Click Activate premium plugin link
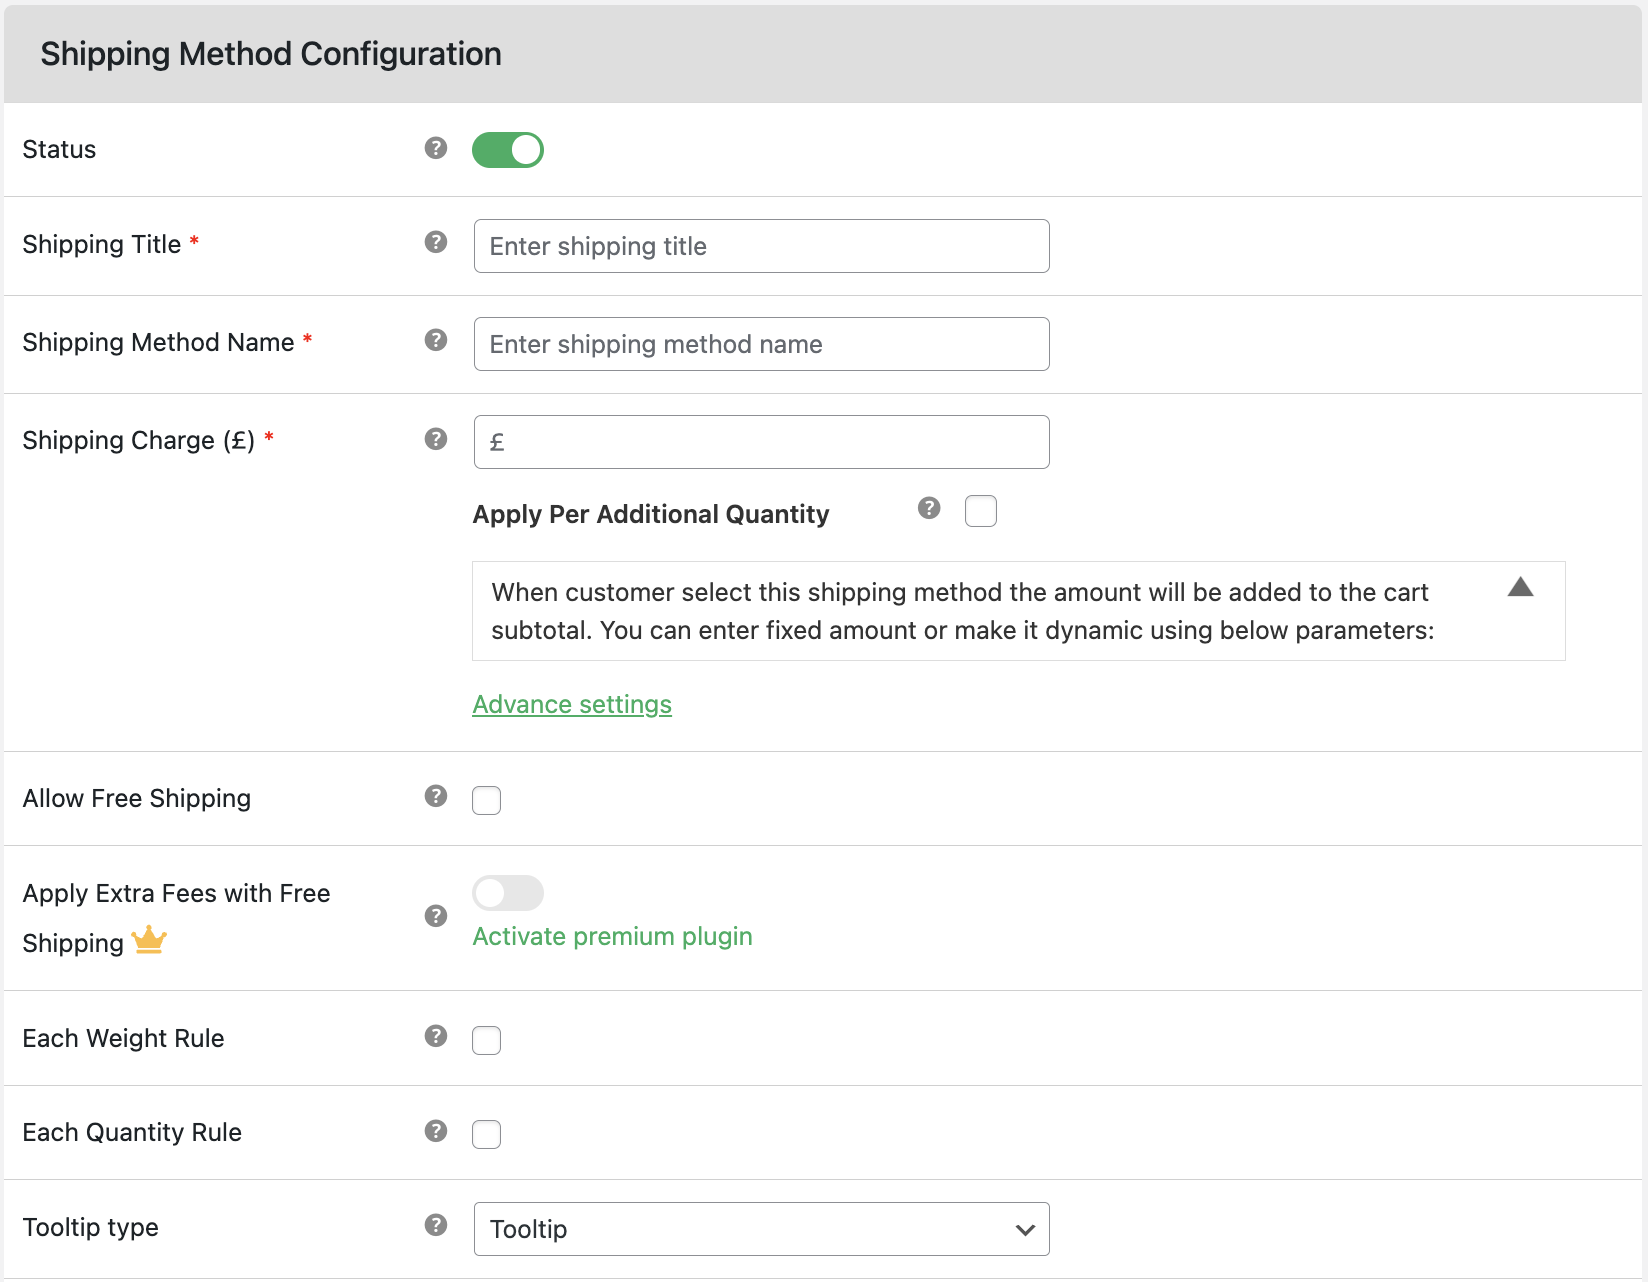 pos(612,936)
